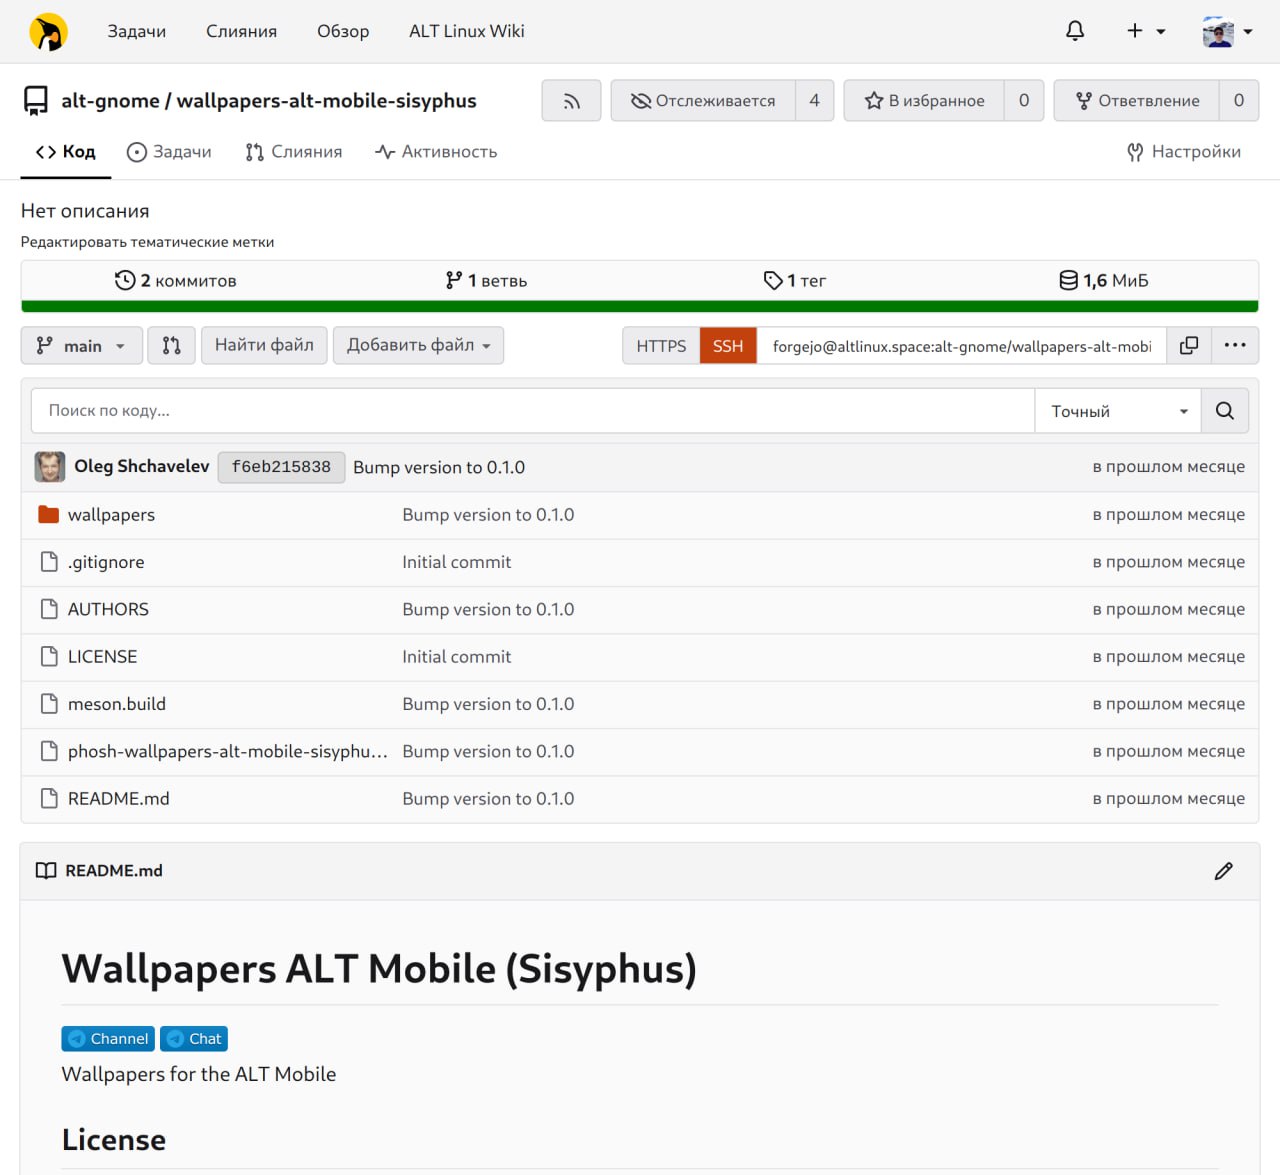Focus the Поиск по коду search field

tap(532, 411)
